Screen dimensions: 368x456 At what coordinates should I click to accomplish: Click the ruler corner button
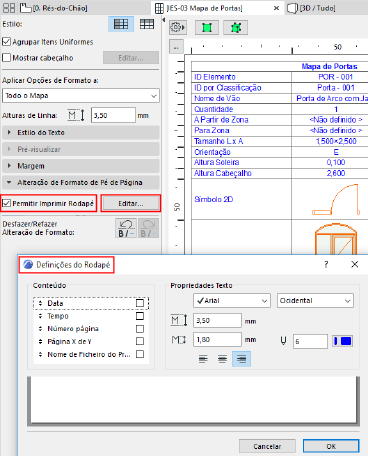176,47
